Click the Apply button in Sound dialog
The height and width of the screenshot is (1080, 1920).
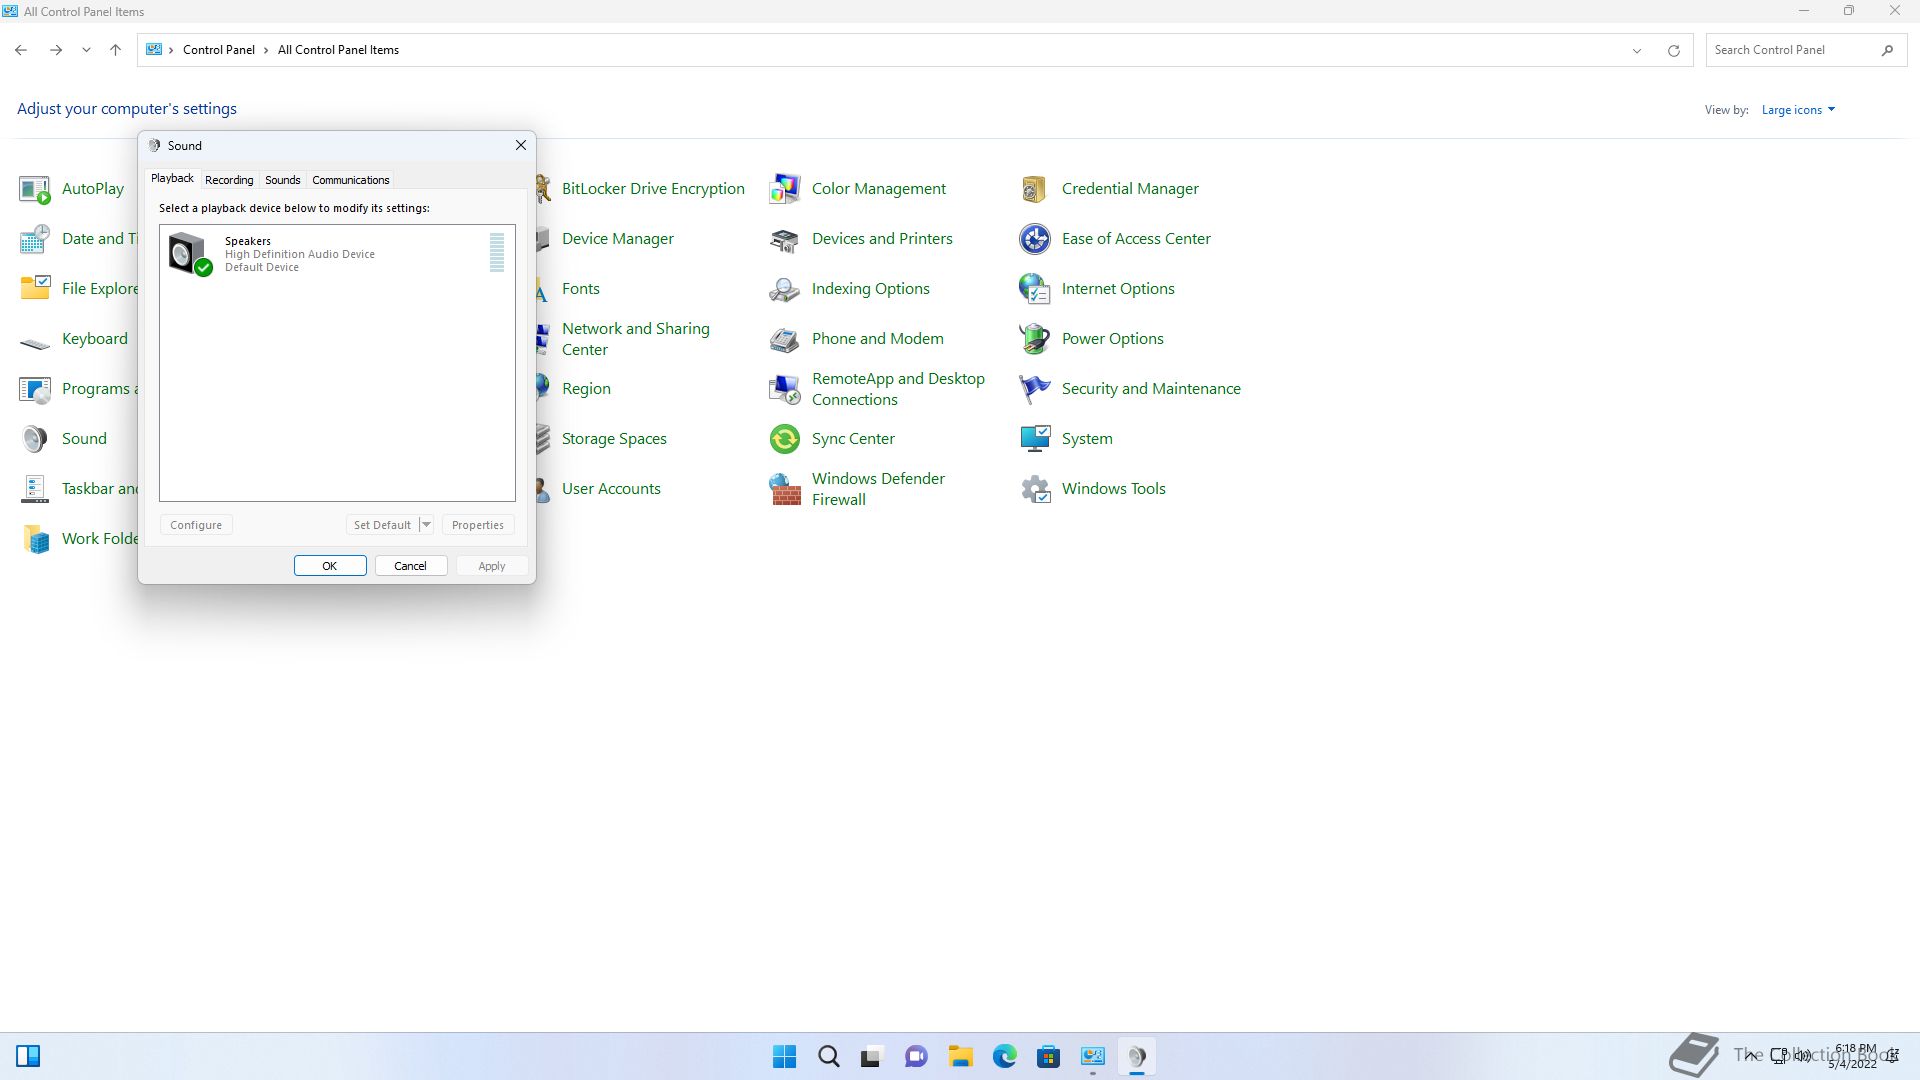tap(491, 566)
